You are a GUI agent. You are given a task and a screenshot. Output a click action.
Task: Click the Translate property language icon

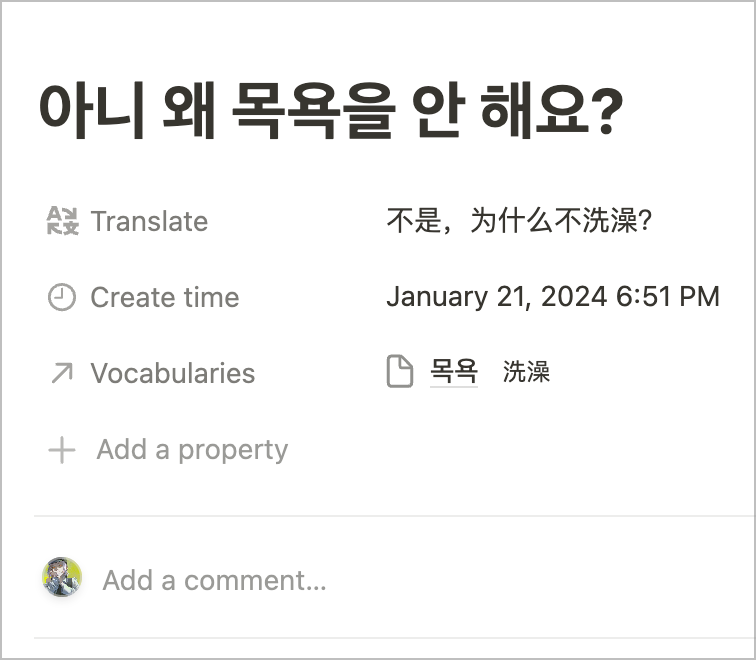click(x=62, y=221)
